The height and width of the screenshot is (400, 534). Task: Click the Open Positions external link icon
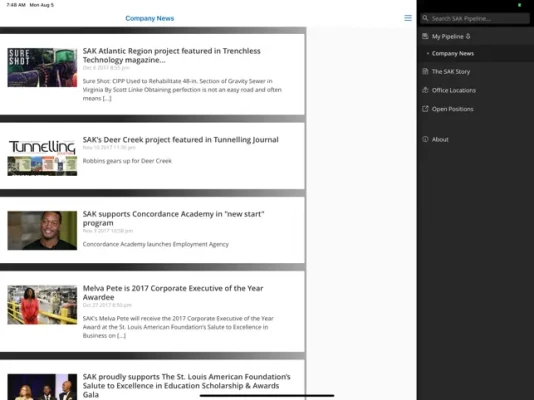[x=425, y=109]
